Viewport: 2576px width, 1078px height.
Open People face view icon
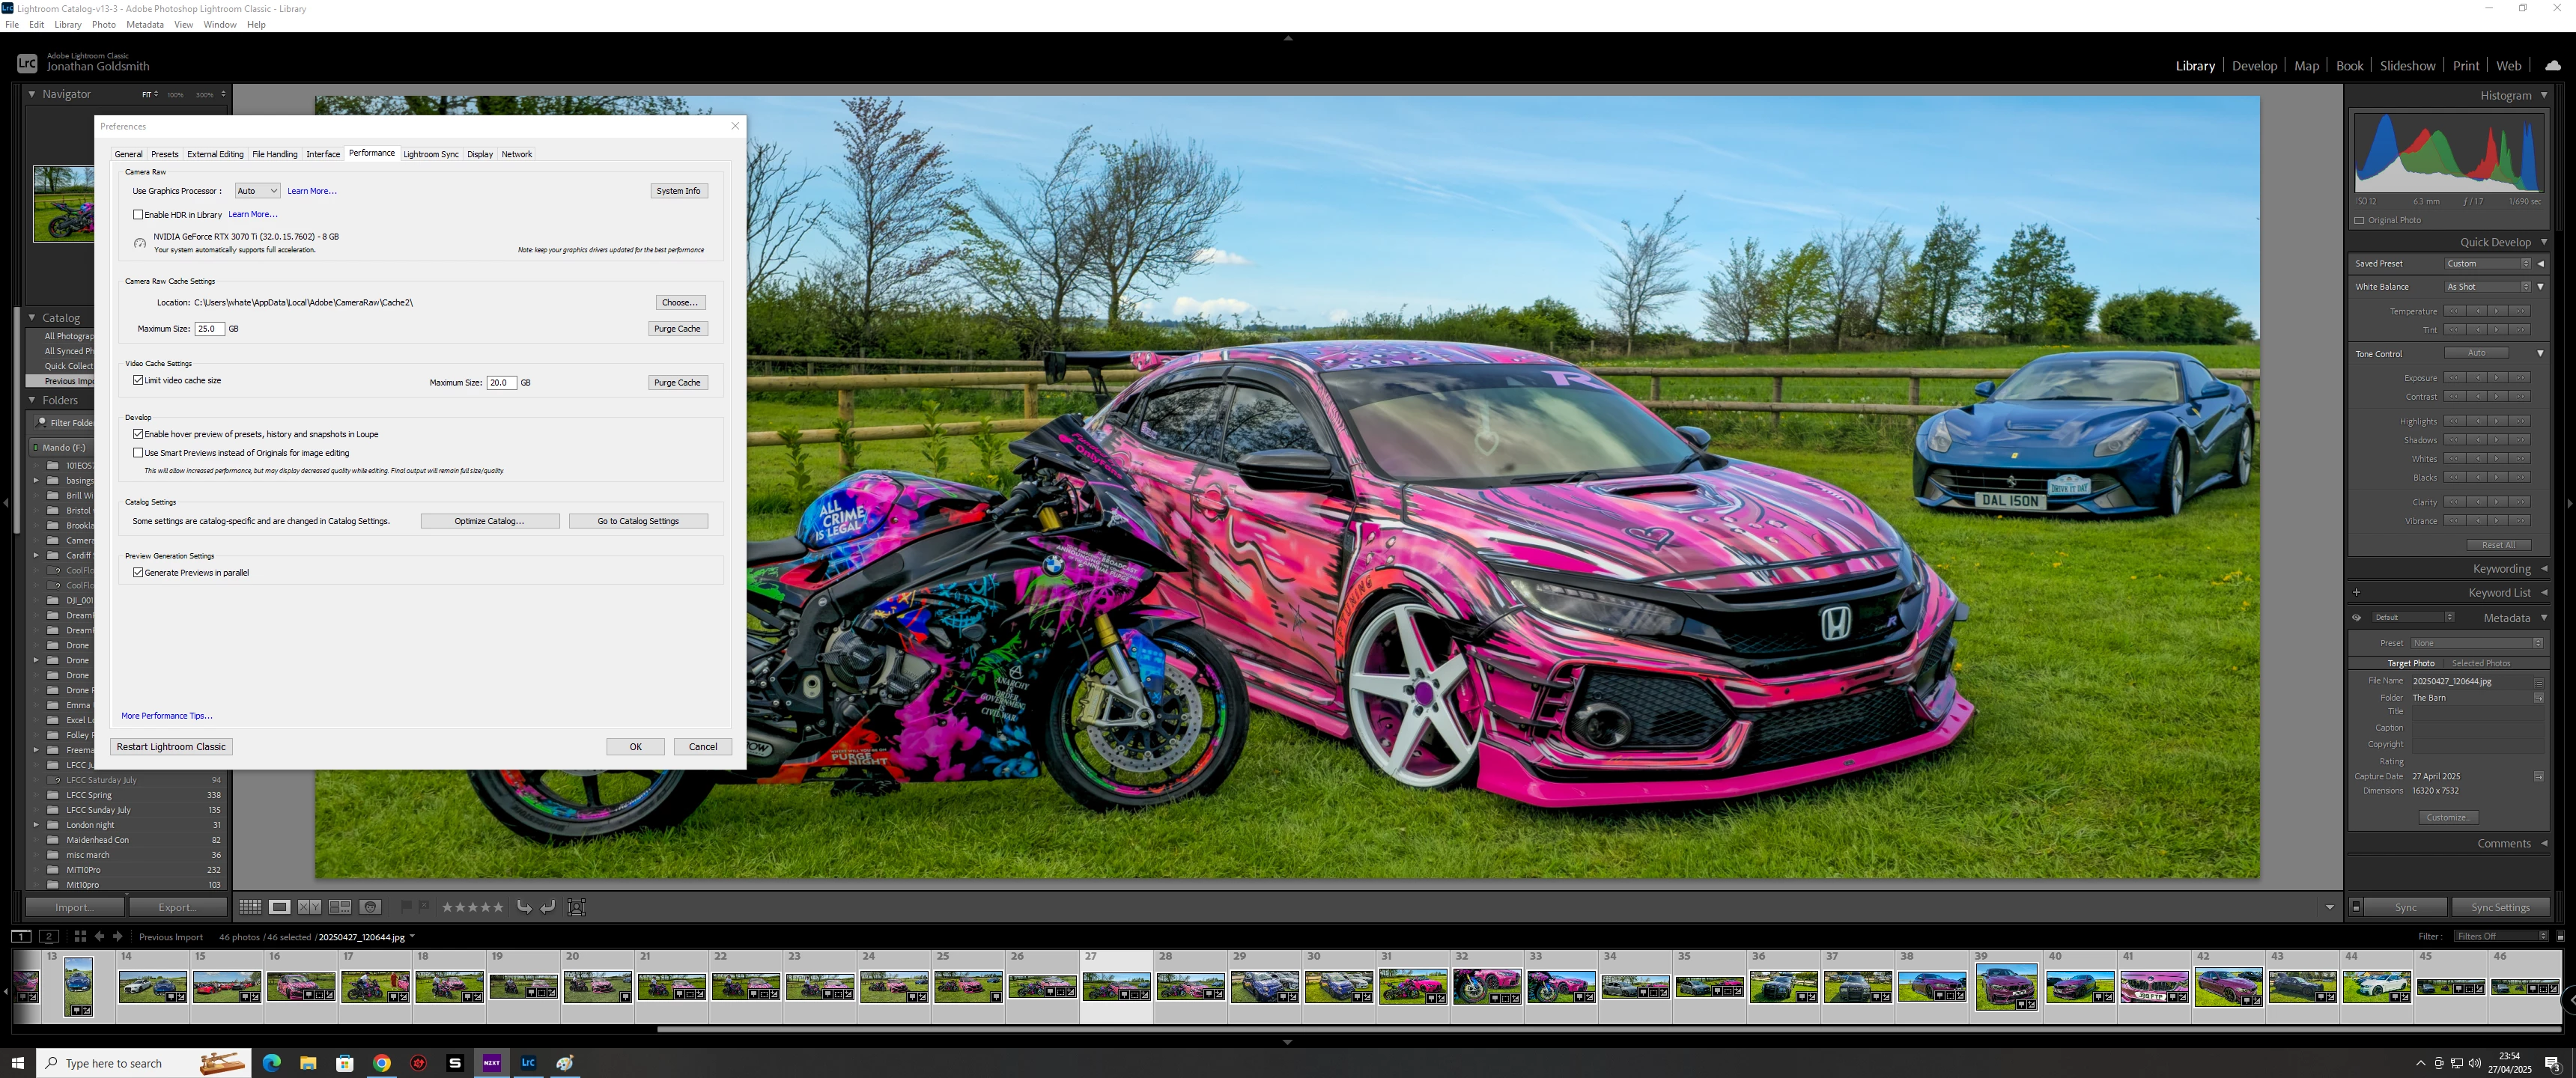pyautogui.click(x=370, y=907)
